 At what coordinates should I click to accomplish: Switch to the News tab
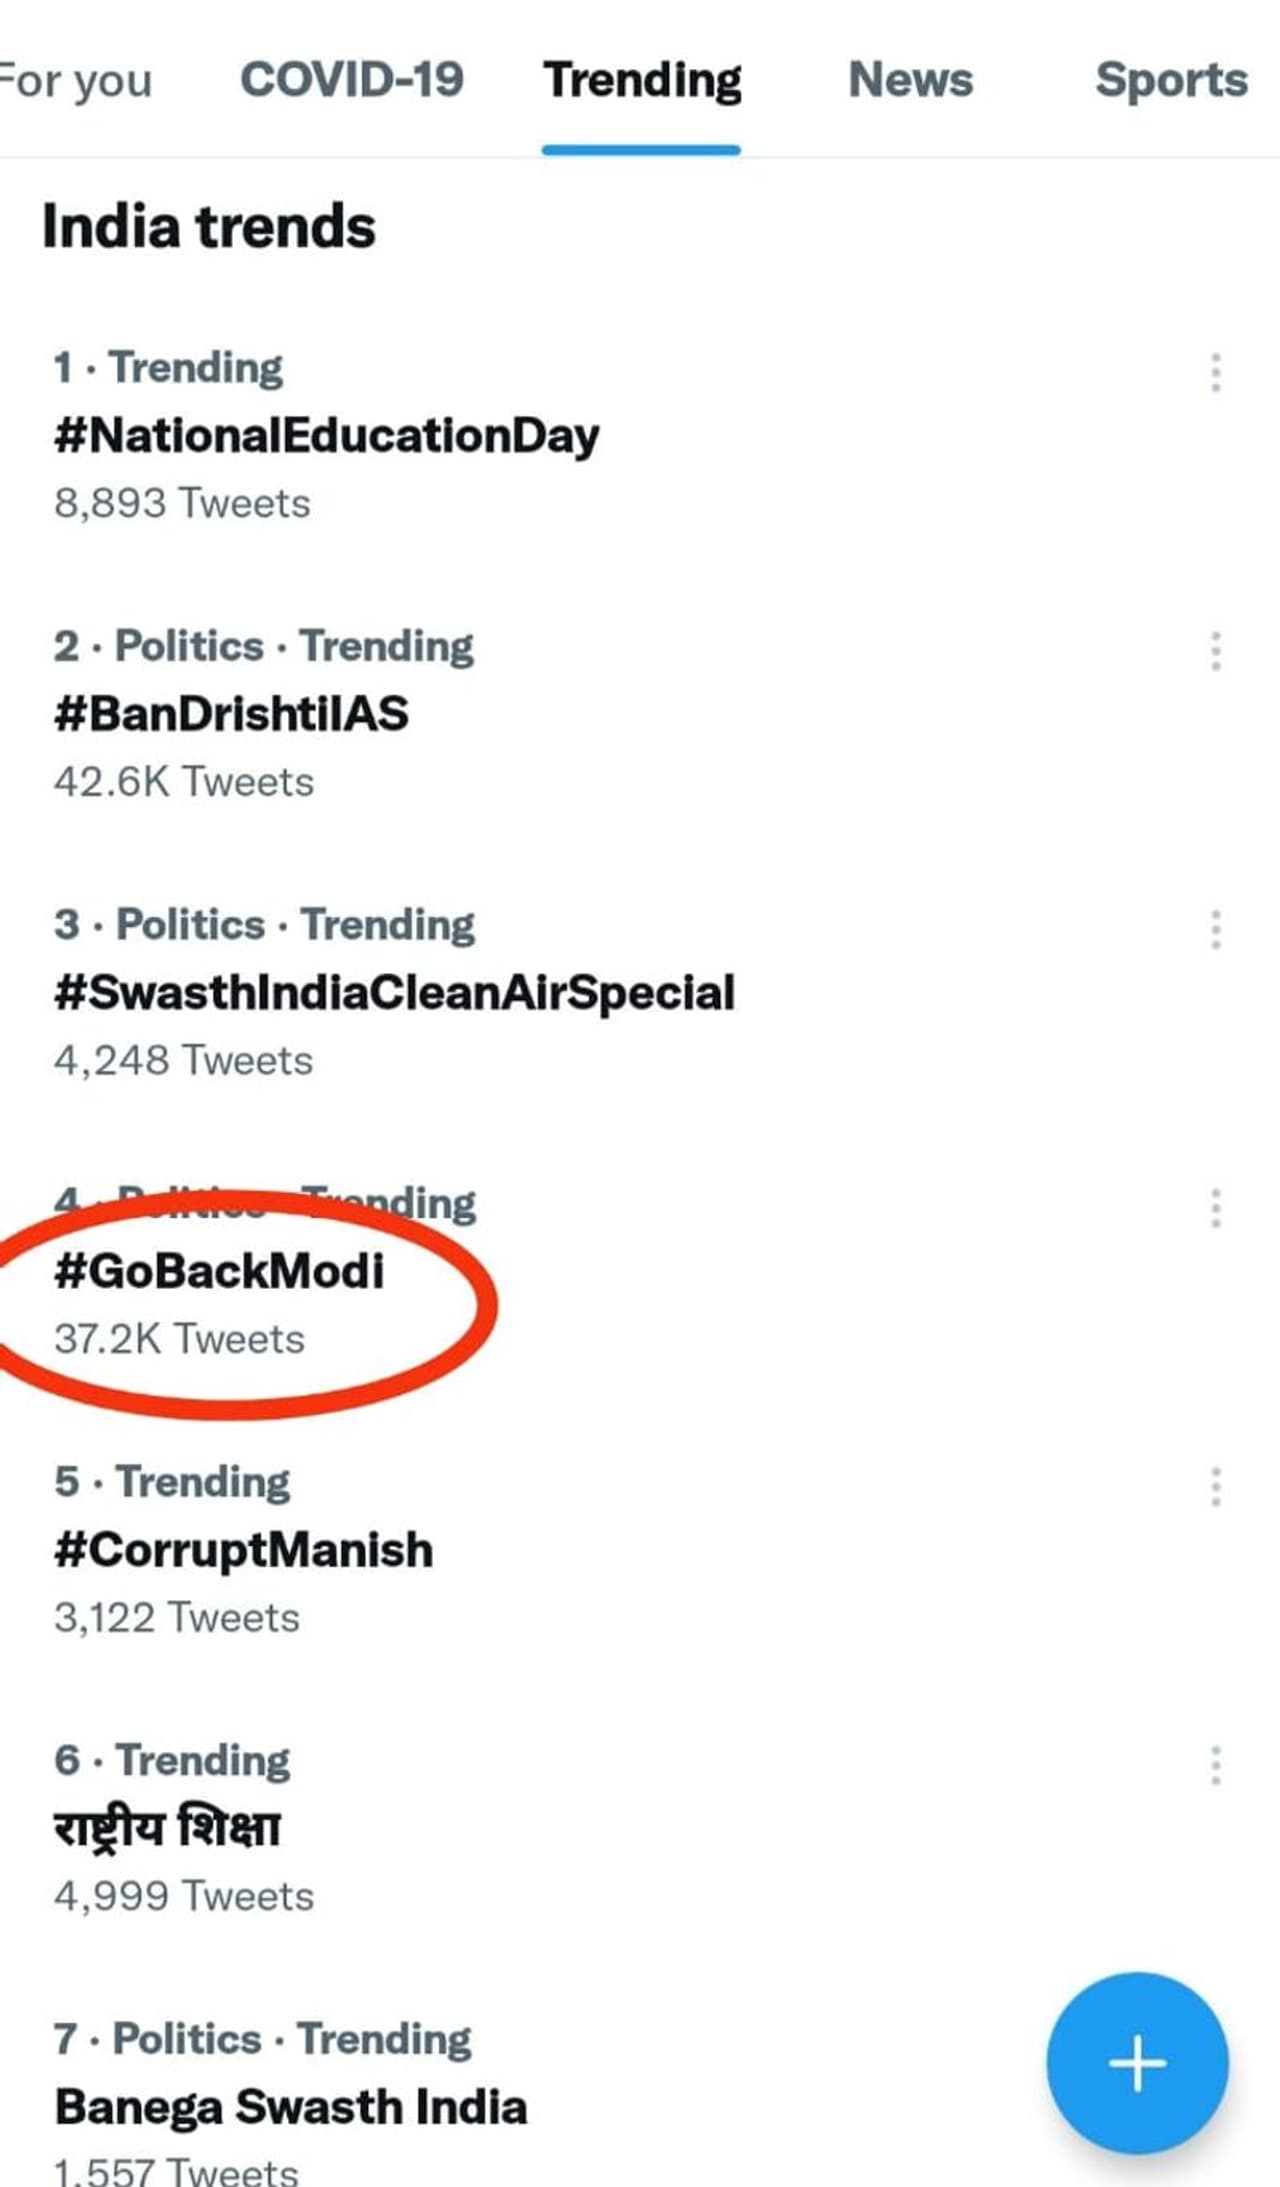(x=910, y=80)
